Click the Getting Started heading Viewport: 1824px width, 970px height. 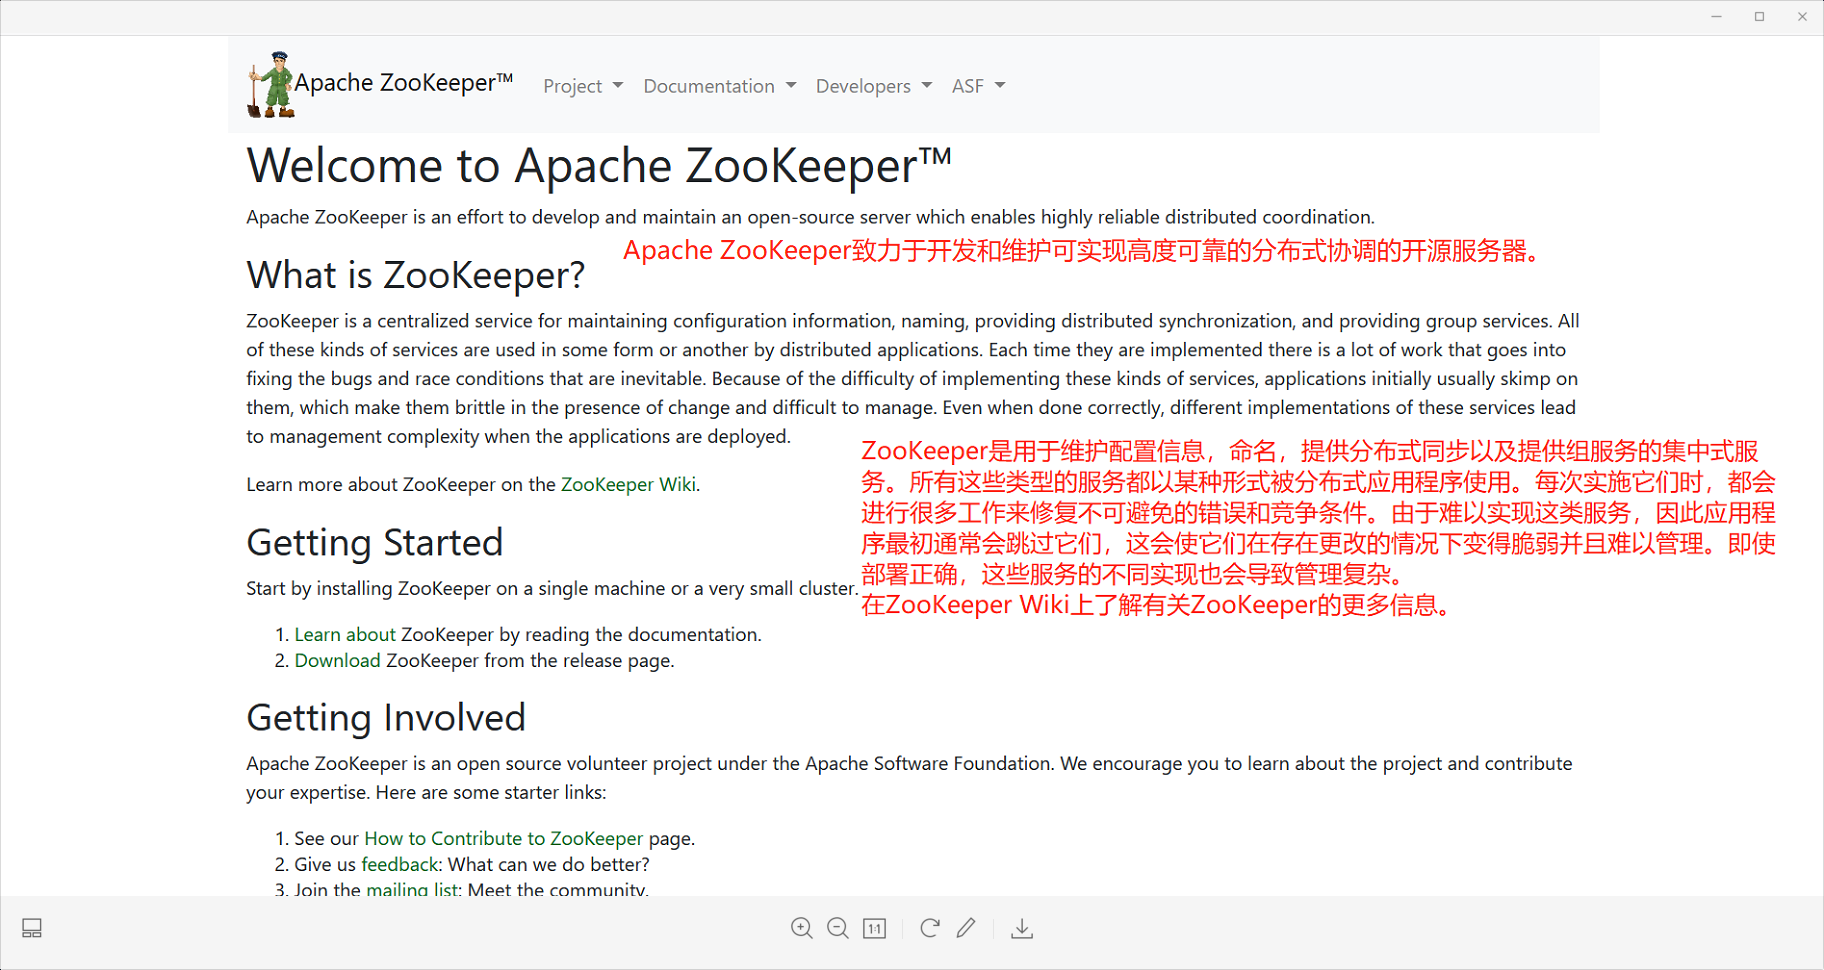[x=375, y=543]
